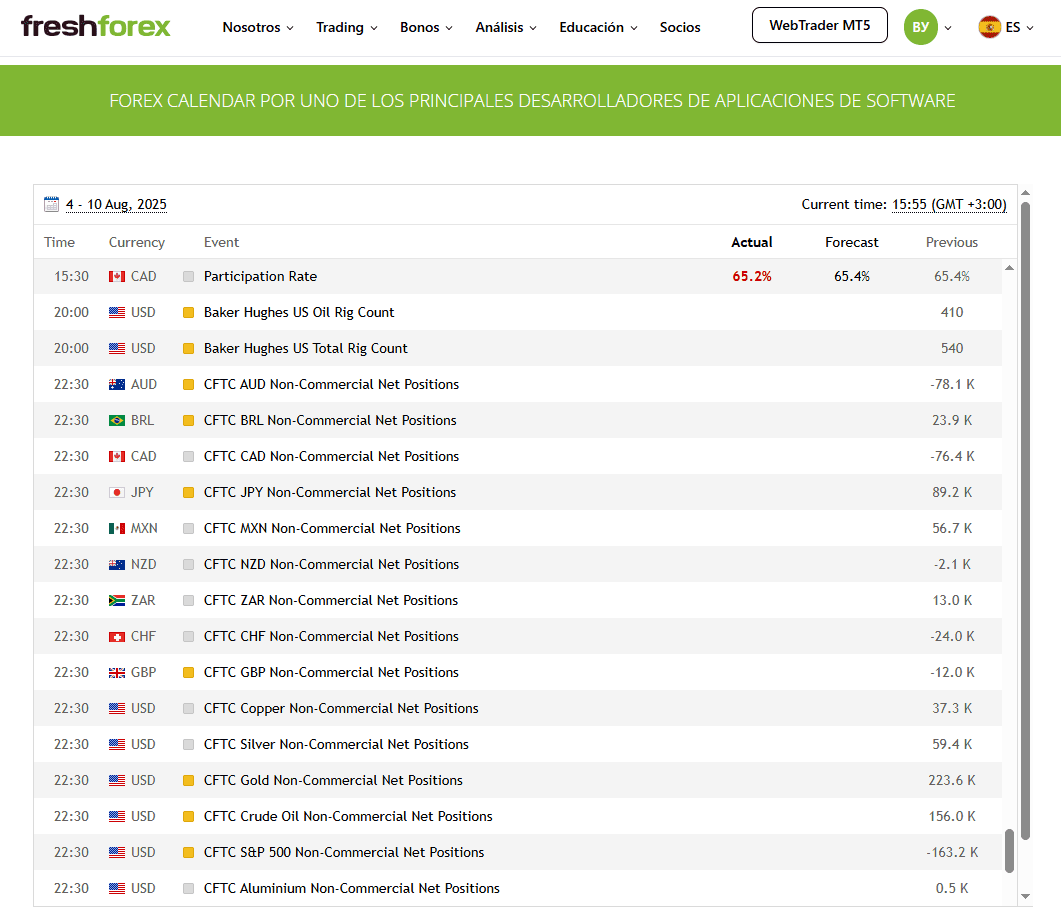The width and height of the screenshot is (1061, 911).
Task: Click the South Africa flag on CFTC ZAR row
Action: pyautogui.click(x=117, y=600)
